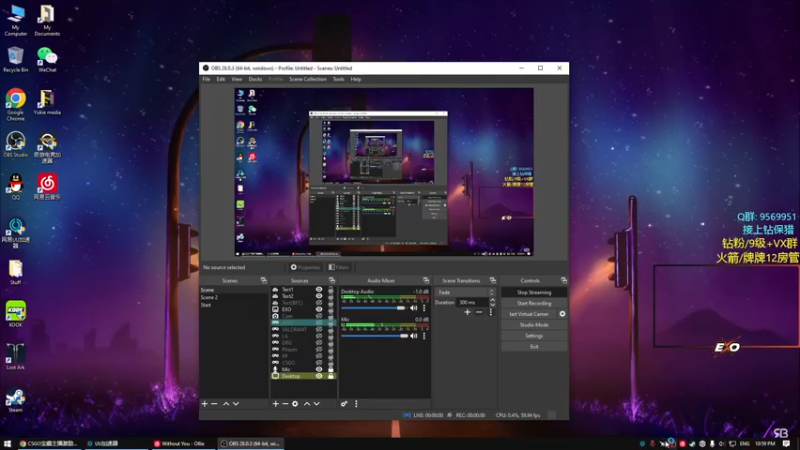Open the Help menu in OBS

pyautogui.click(x=356, y=79)
